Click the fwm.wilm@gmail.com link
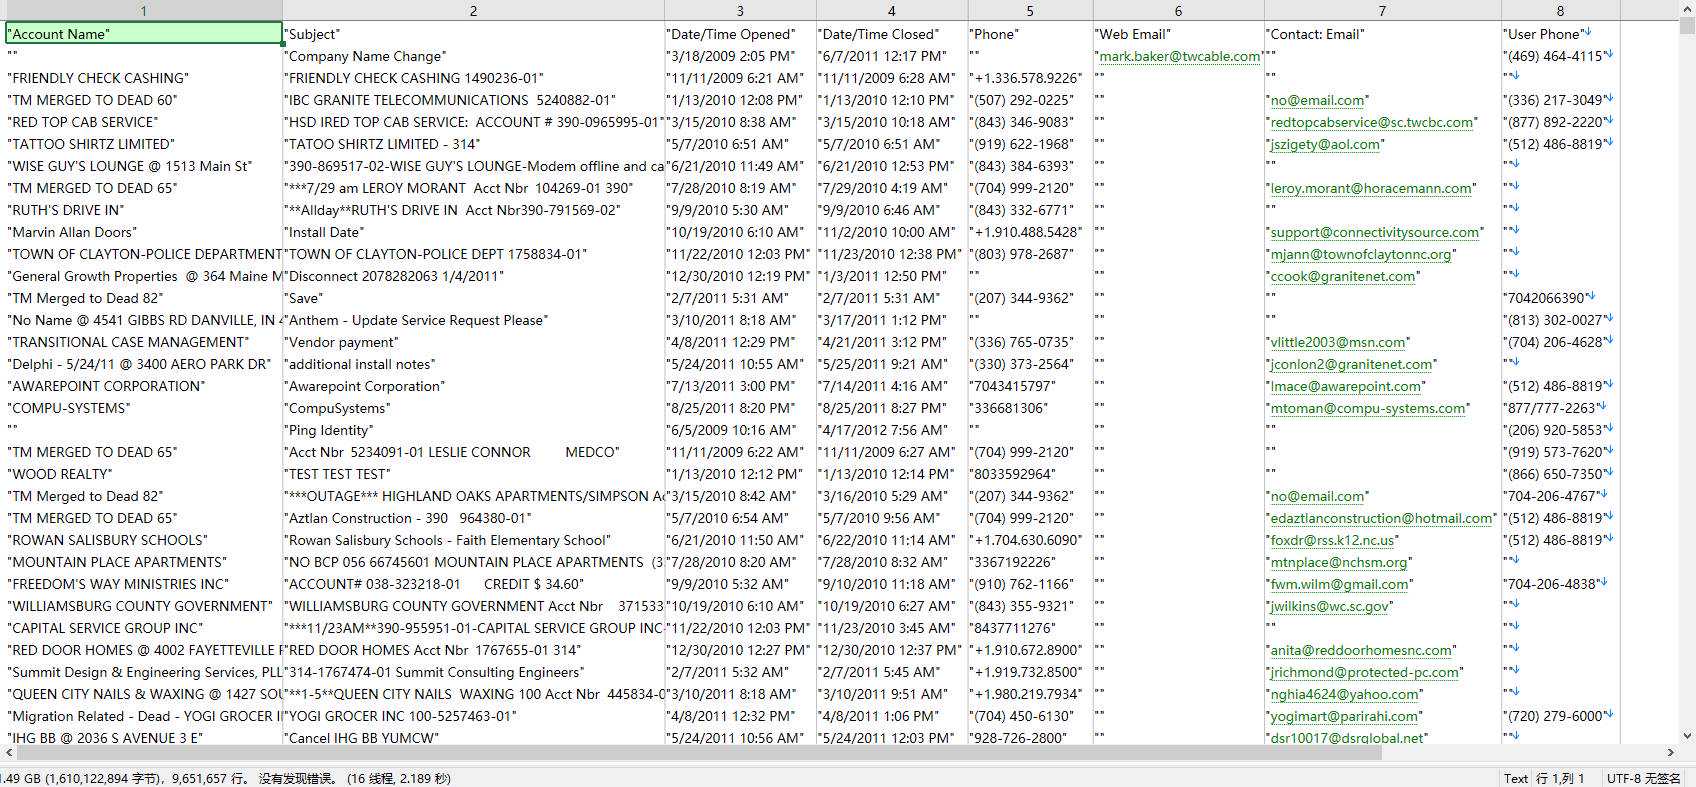 pyautogui.click(x=1339, y=584)
